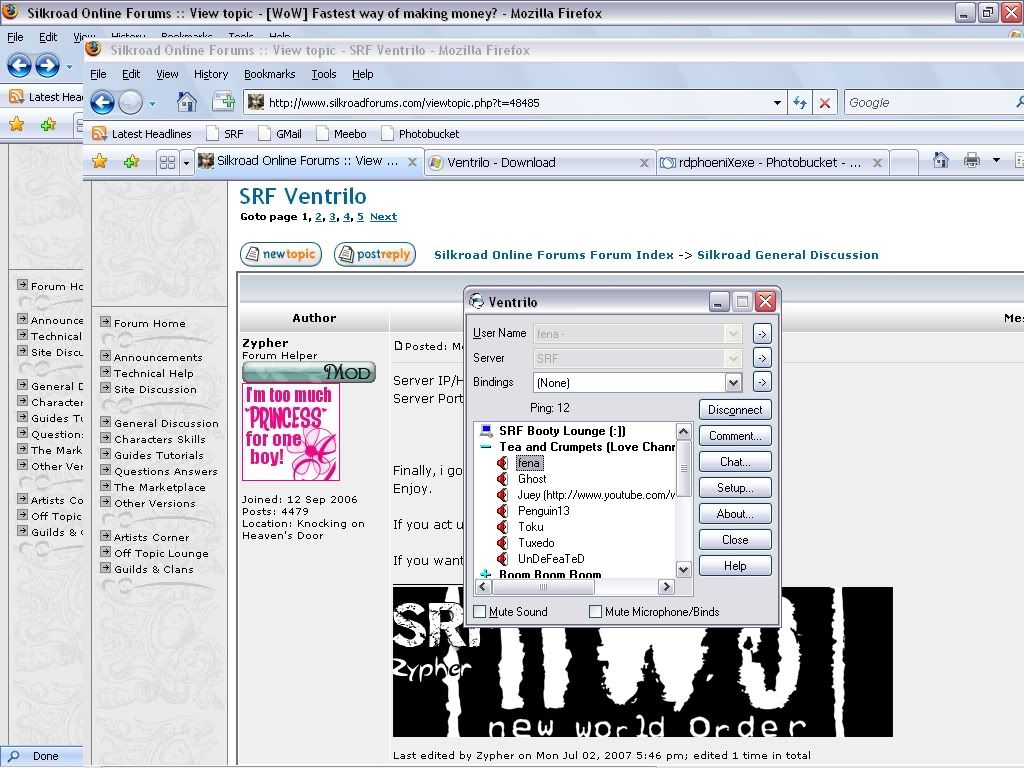Viewport: 1024px width, 768px height.
Task: Click the tab group grid icon
Action: 167,162
